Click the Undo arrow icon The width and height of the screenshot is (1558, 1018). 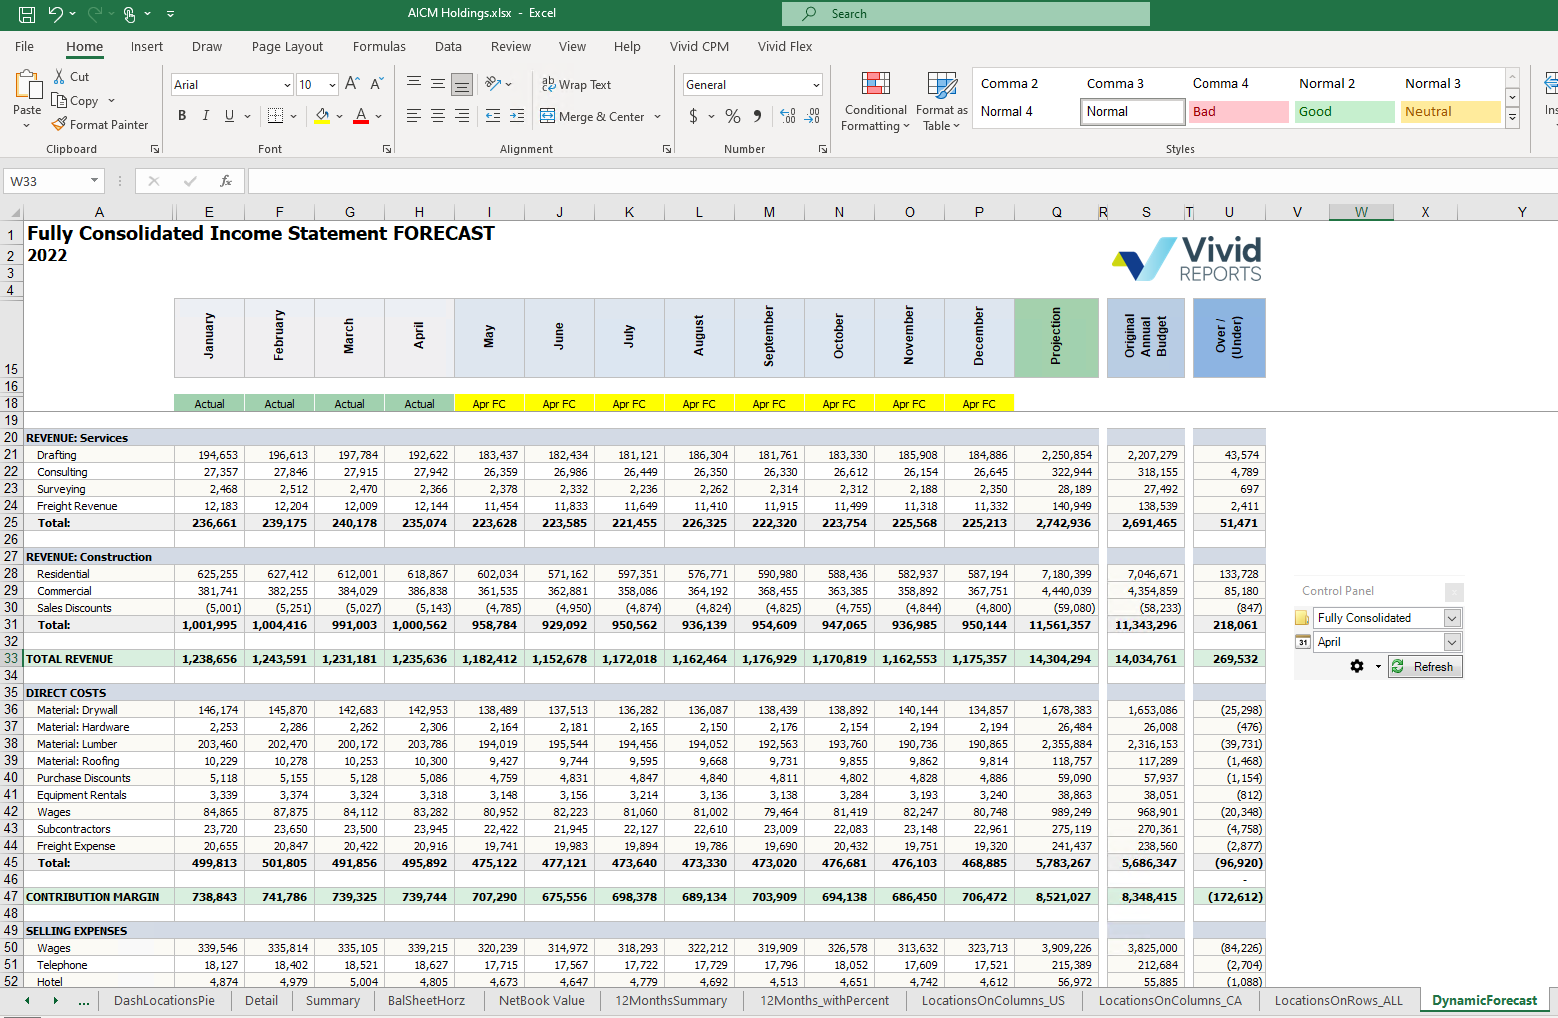click(x=55, y=14)
